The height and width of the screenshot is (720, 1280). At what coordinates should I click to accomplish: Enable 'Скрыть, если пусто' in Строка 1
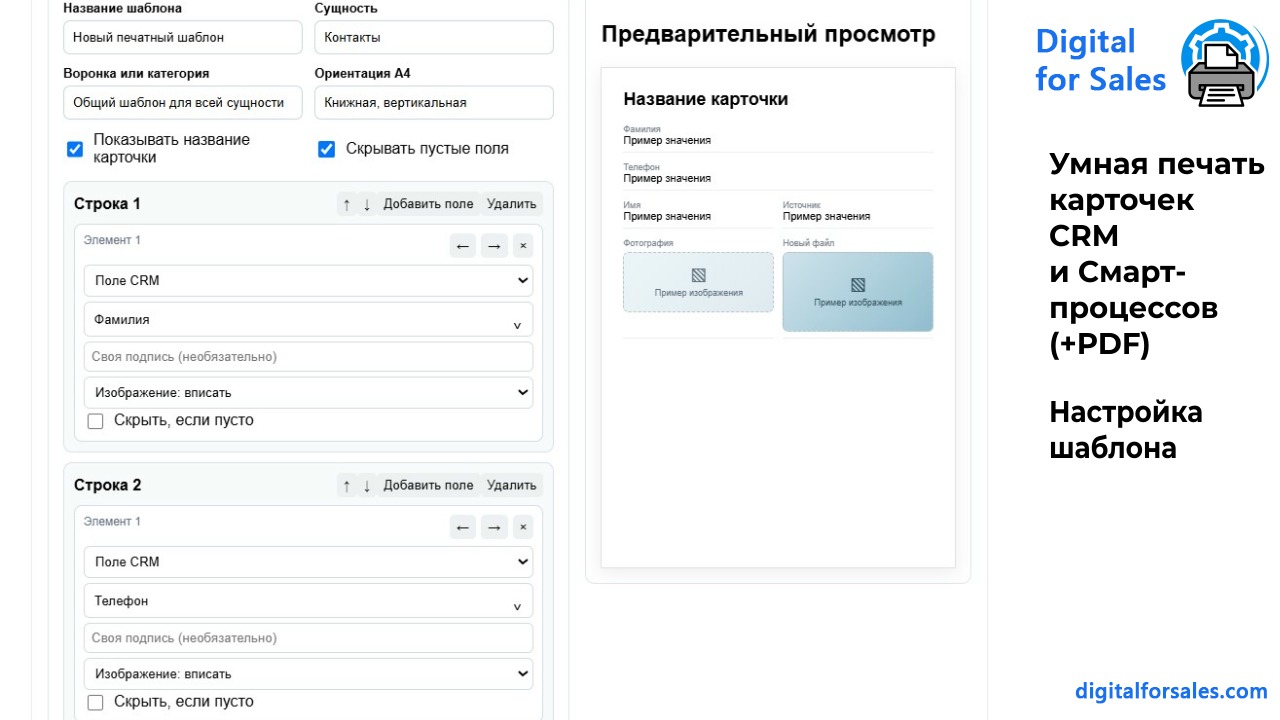[95, 421]
